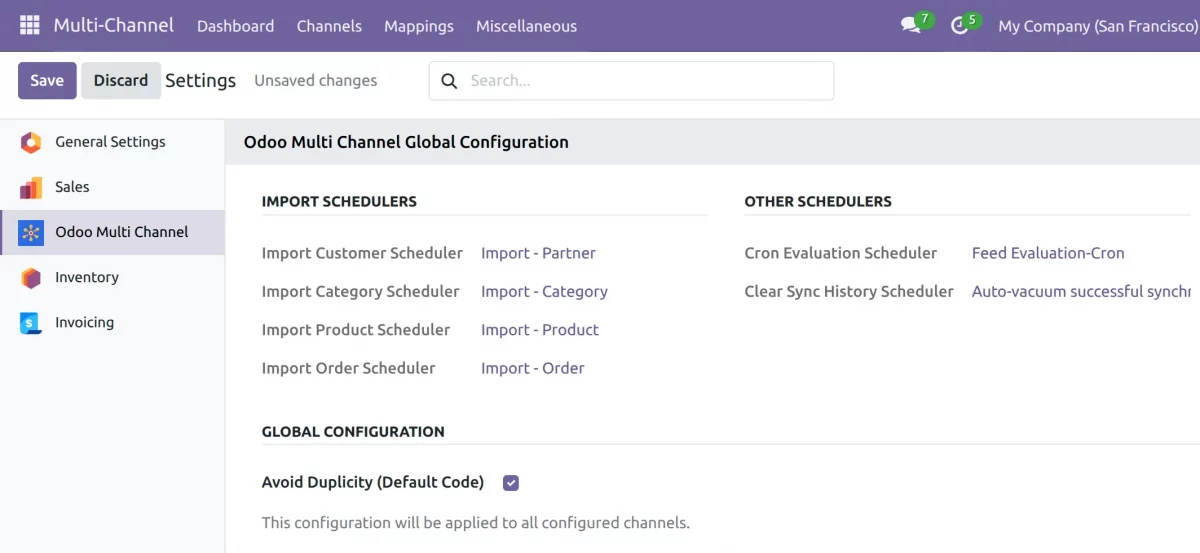Screen dimensions: 1200x553
Task: Click the Sales bar chart icon
Action: pos(31,187)
